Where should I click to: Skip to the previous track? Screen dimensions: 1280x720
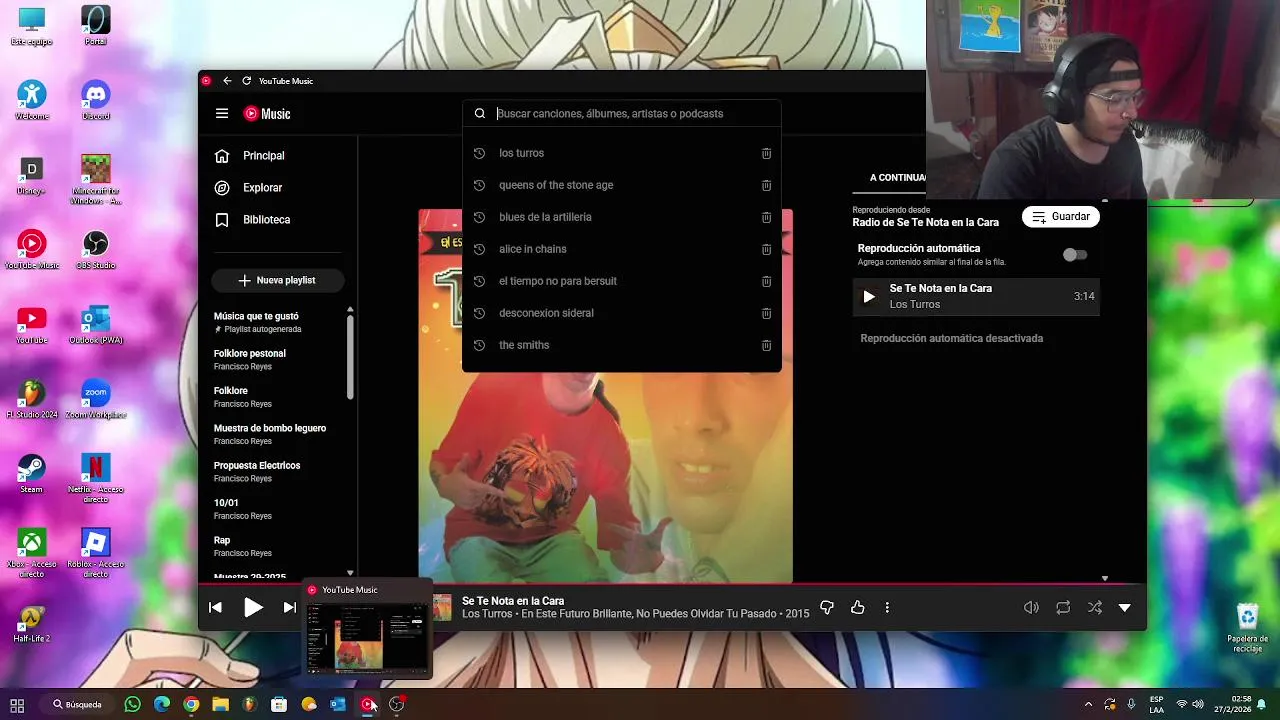pos(215,607)
